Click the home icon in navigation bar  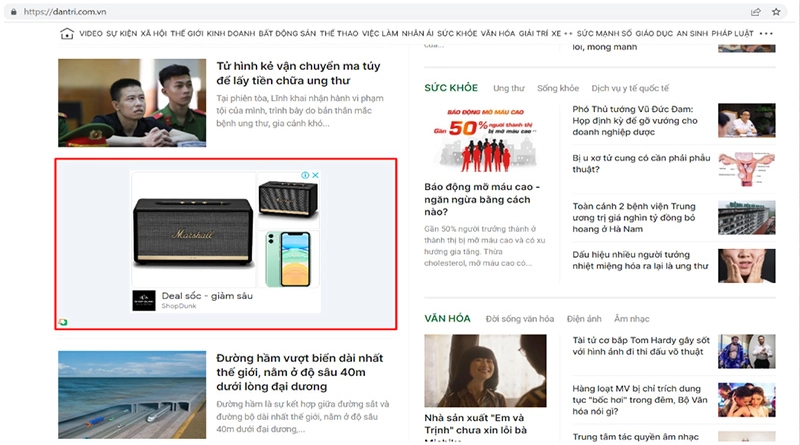coord(67,33)
